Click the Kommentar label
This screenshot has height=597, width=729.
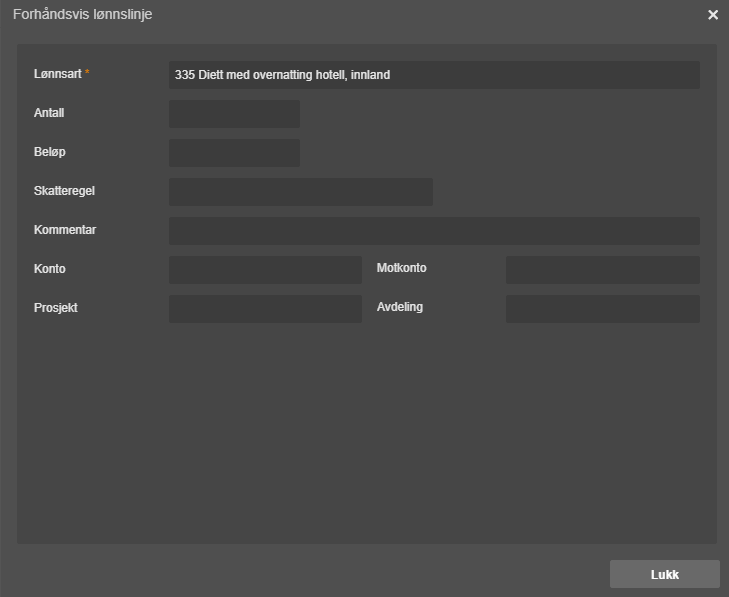coord(65,230)
